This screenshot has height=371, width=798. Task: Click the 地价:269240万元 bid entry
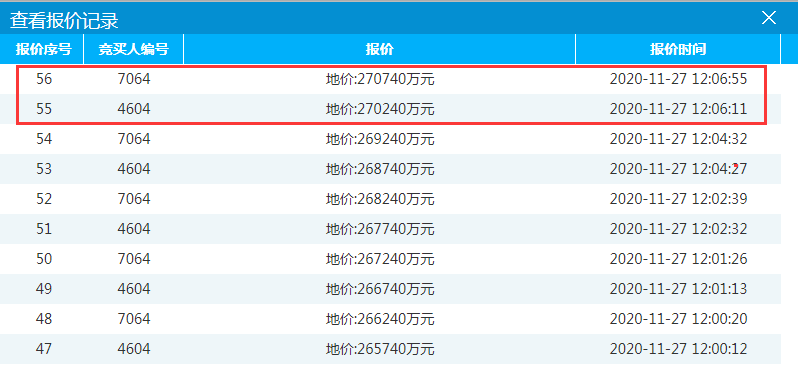click(380, 139)
